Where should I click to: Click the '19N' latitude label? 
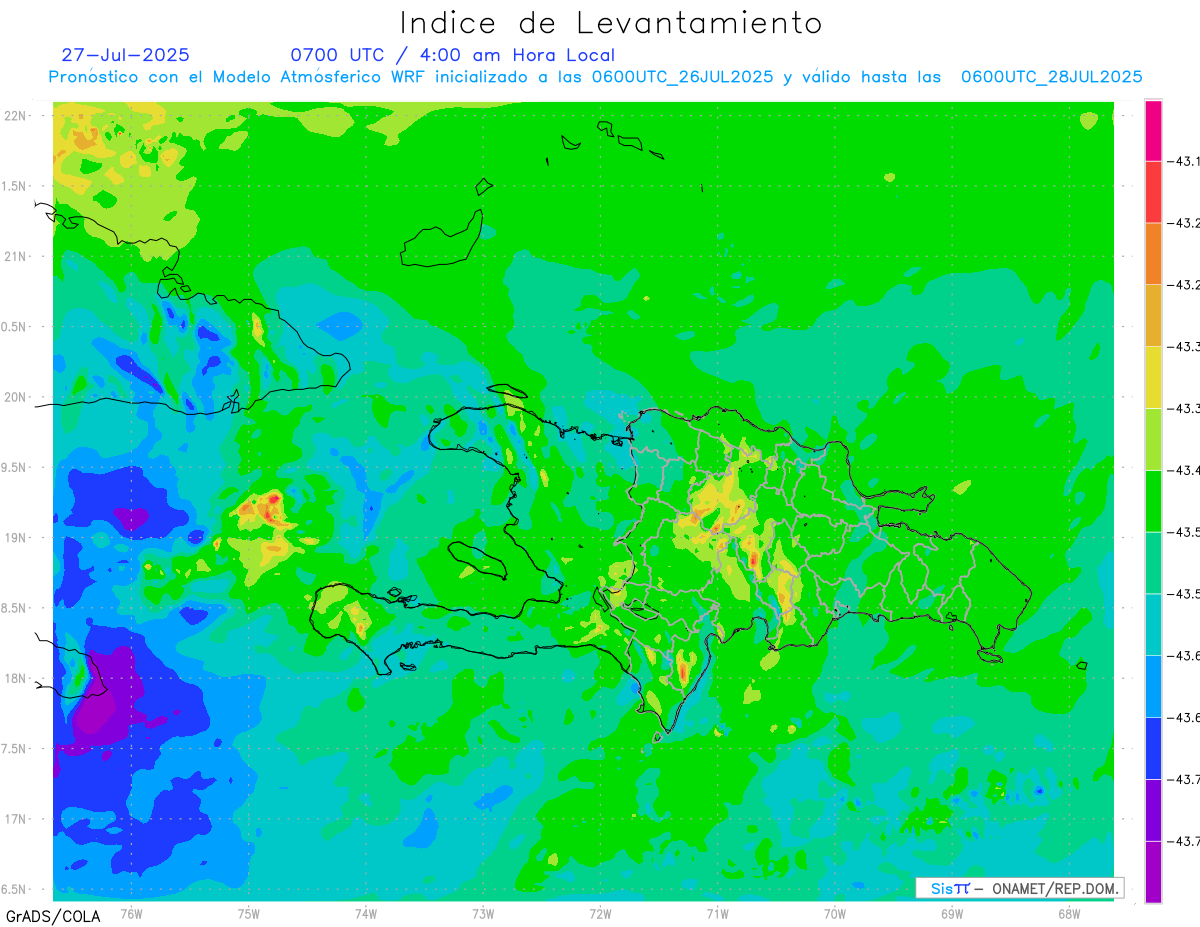coord(16,538)
